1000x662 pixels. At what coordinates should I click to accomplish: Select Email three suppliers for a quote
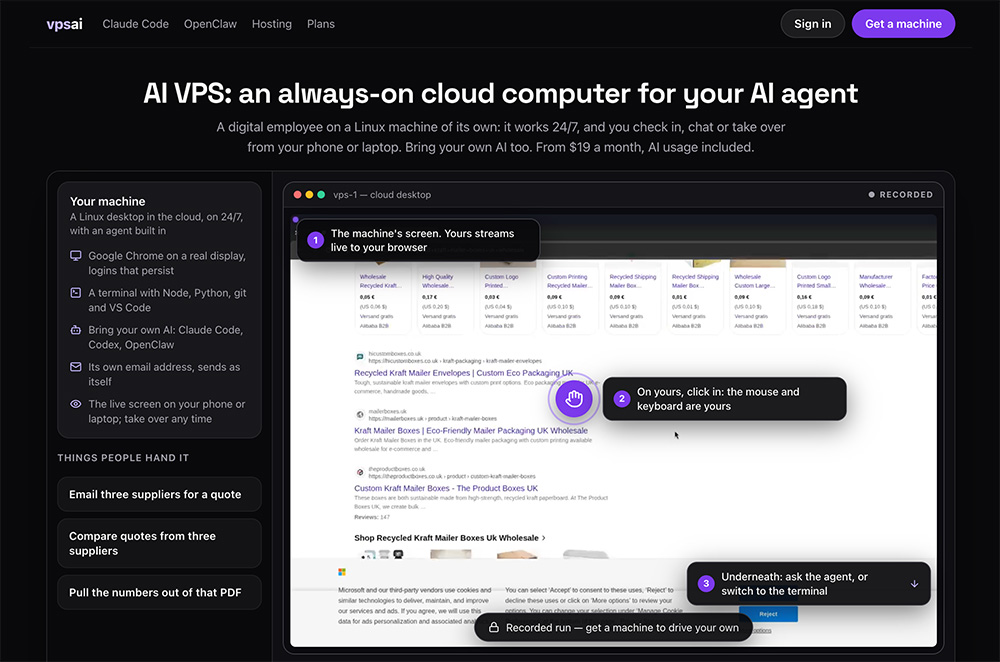point(159,494)
